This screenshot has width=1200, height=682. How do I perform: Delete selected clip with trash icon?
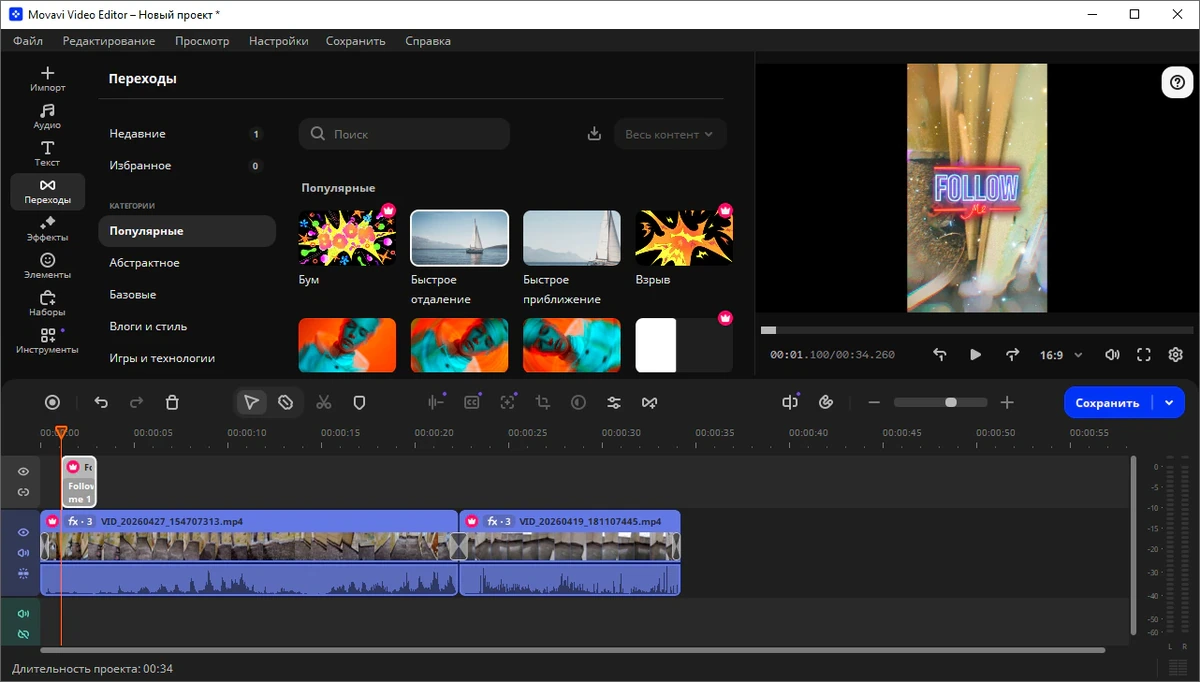point(172,402)
